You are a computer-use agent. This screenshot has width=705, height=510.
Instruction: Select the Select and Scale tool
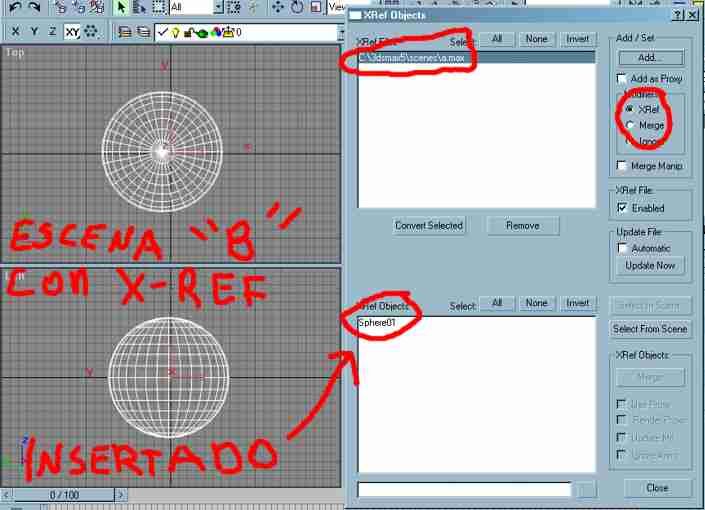tap(317, 7)
